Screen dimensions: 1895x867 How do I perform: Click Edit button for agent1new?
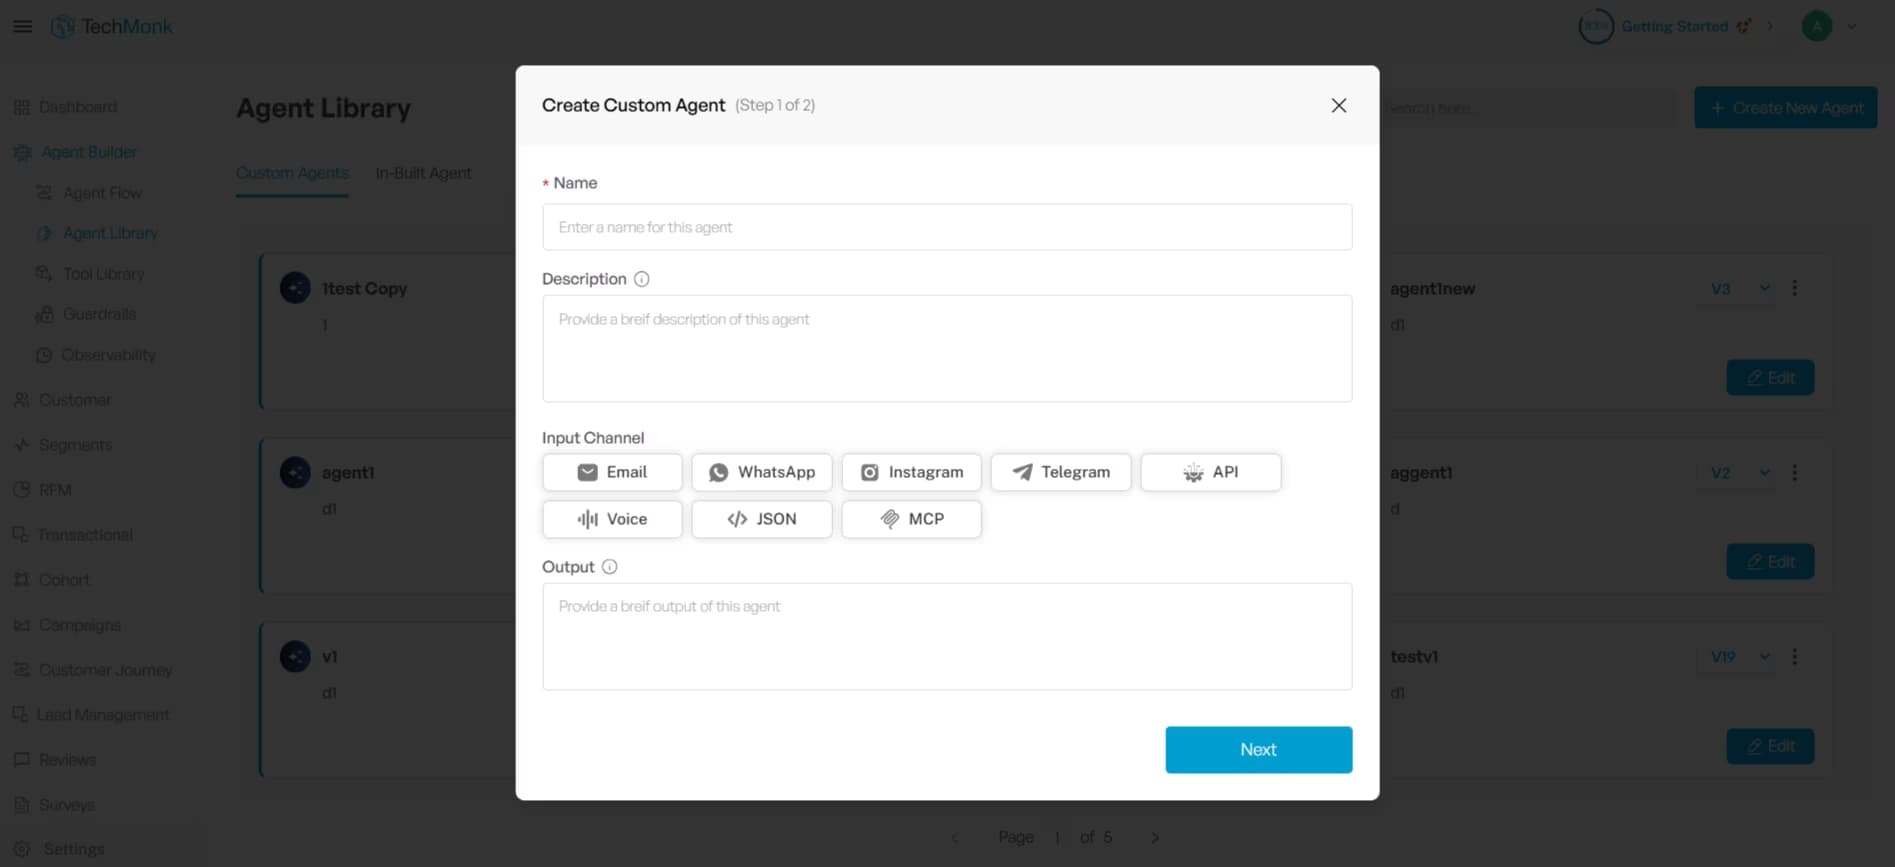1770,378
